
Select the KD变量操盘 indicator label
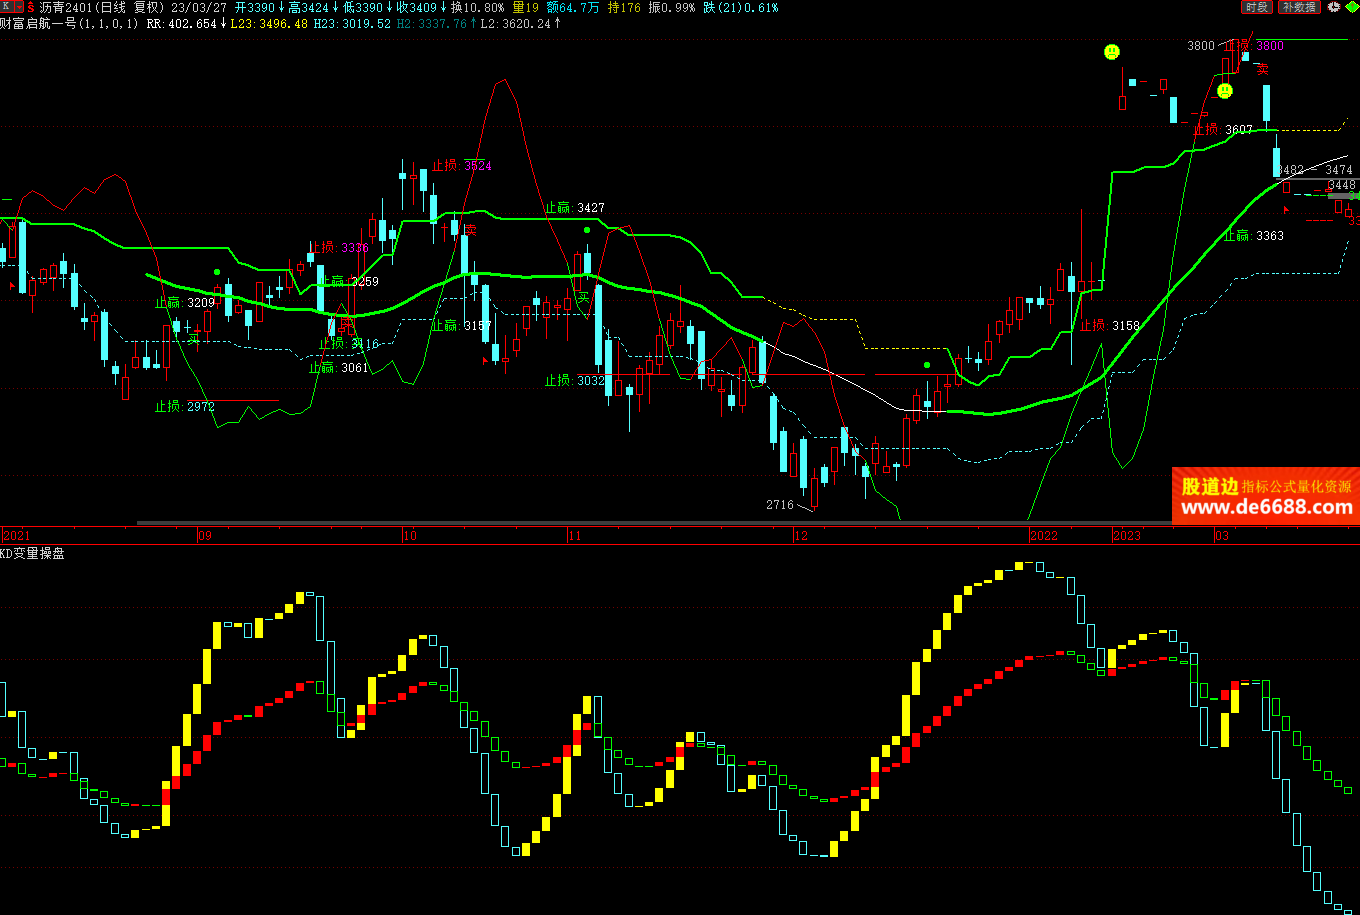[32, 553]
